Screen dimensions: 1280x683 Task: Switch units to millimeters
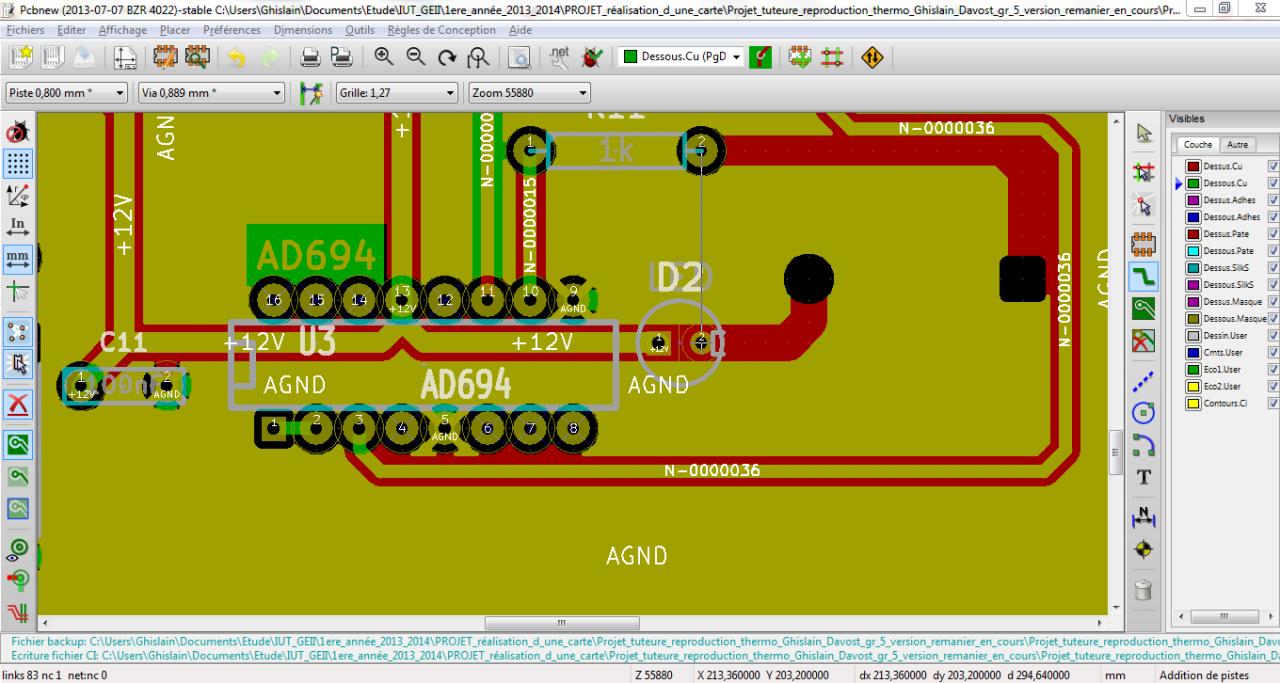[x=18, y=258]
